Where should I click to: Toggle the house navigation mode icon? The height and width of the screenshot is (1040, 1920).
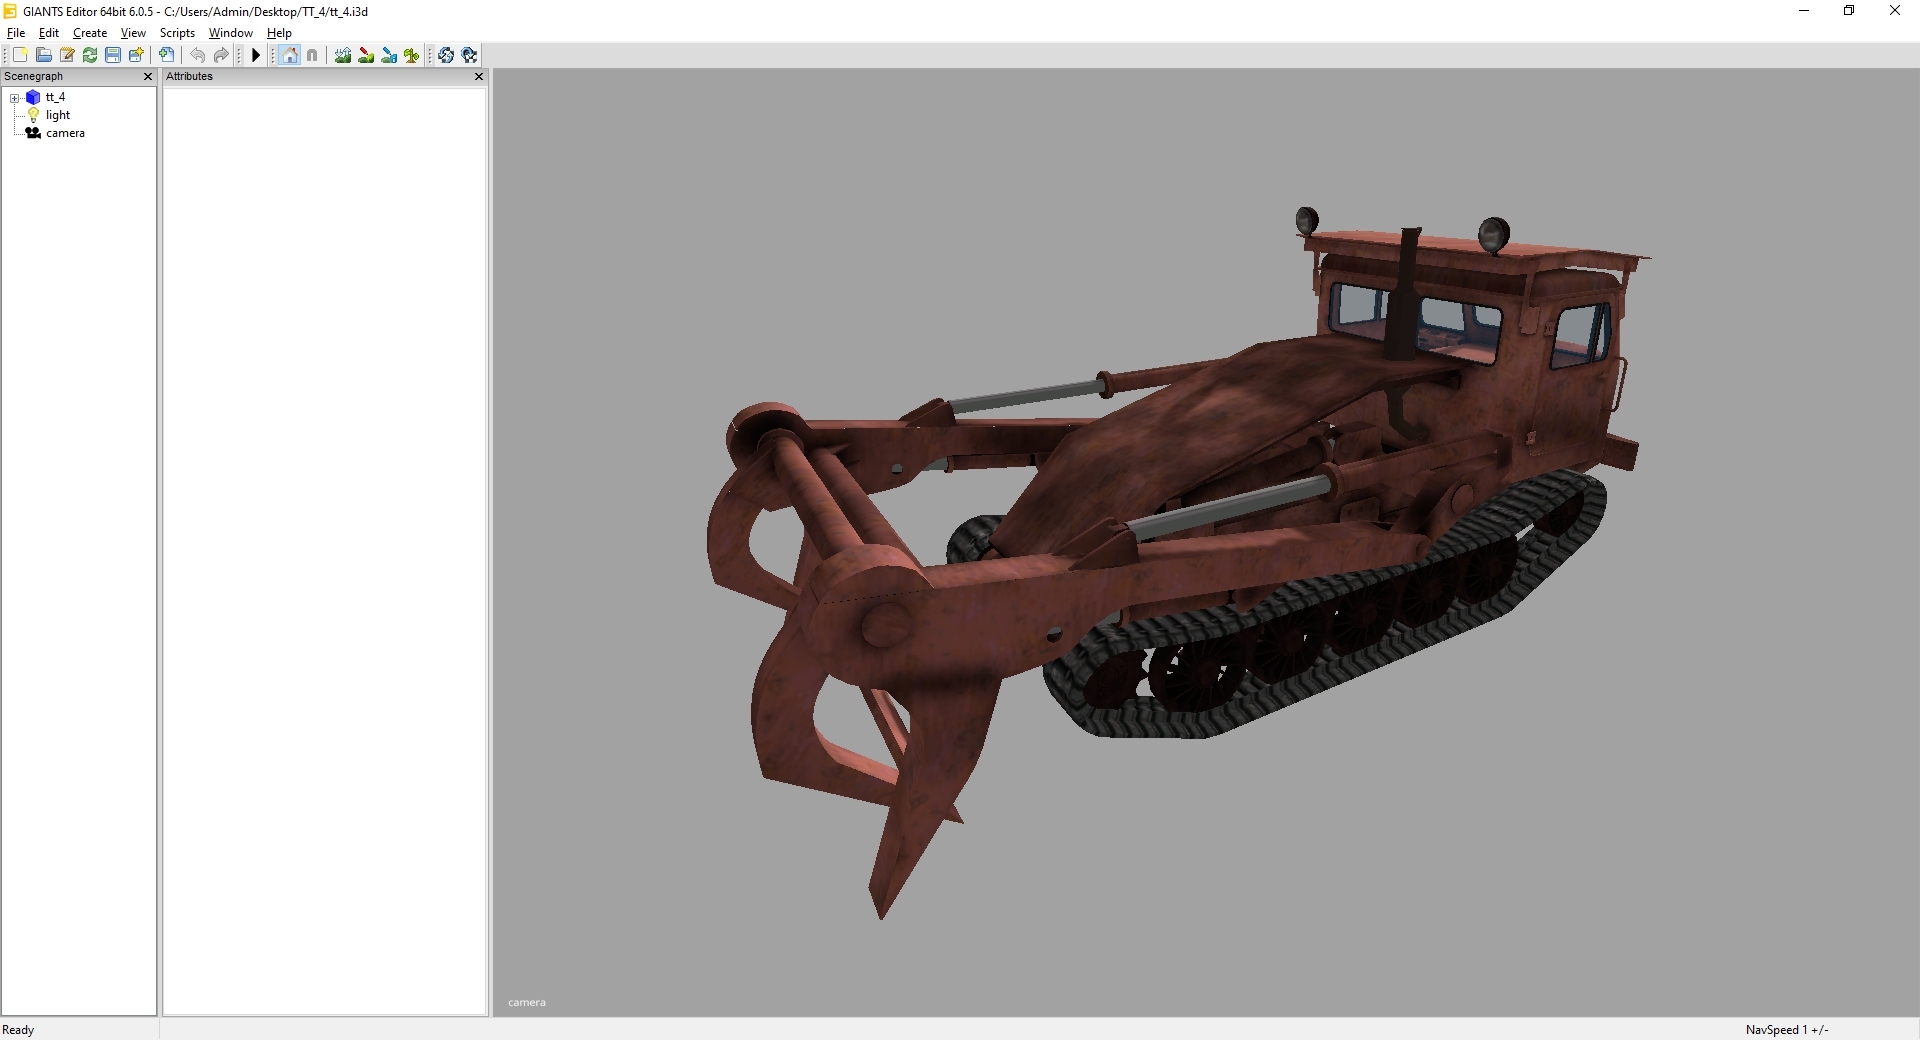tap(290, 55)
